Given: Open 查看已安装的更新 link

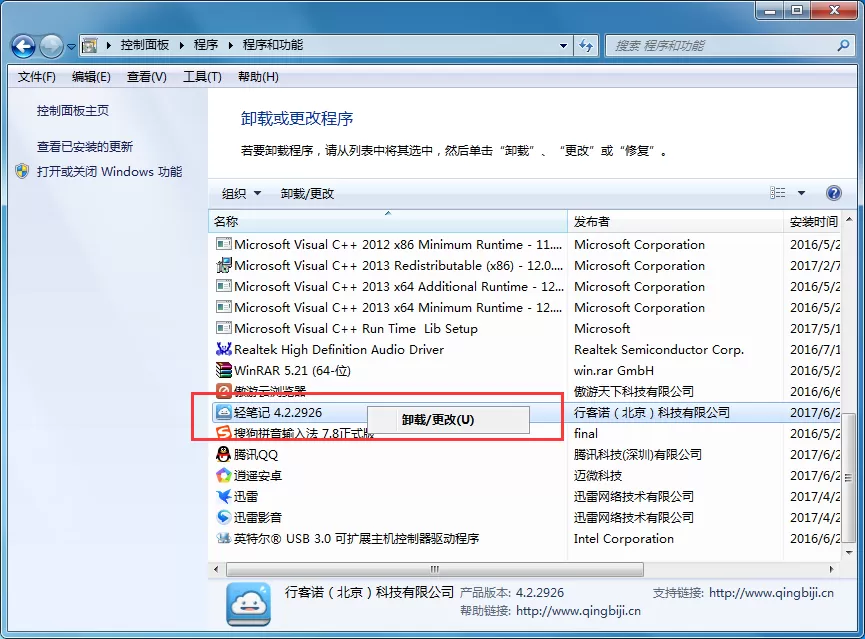Looking at the screenshot, I should coord(84,147).
